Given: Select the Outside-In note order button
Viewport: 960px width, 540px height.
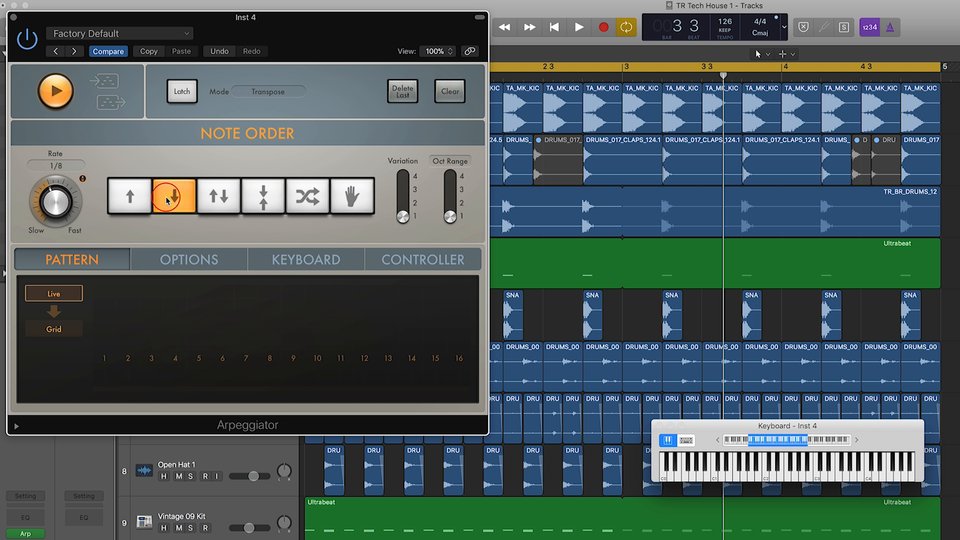Looking at the screenshot, I should (x=263, y=196).
